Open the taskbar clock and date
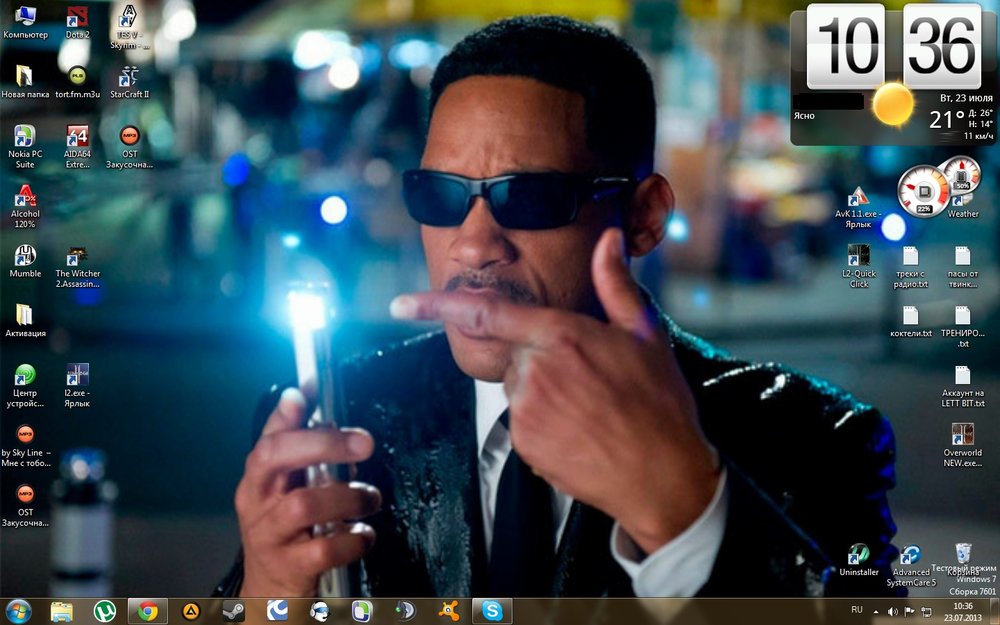The image size is (1000, 625). click(963, 611)
